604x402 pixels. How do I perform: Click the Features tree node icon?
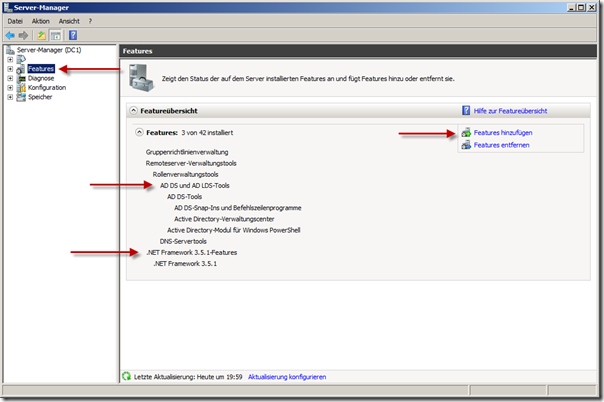pyautogui.click(x=21, y=69)
